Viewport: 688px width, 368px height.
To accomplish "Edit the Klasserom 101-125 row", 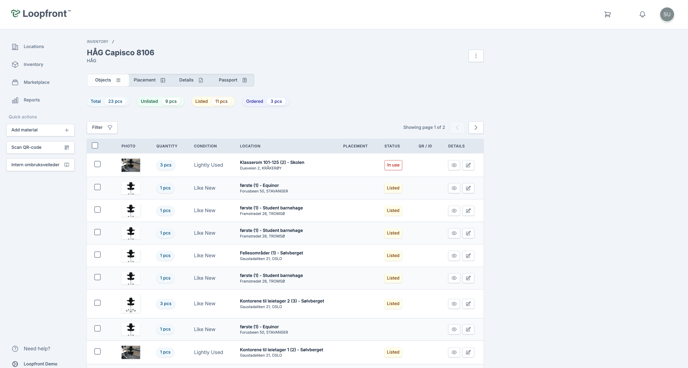I will pyautogui.click(x=468, y=165).
